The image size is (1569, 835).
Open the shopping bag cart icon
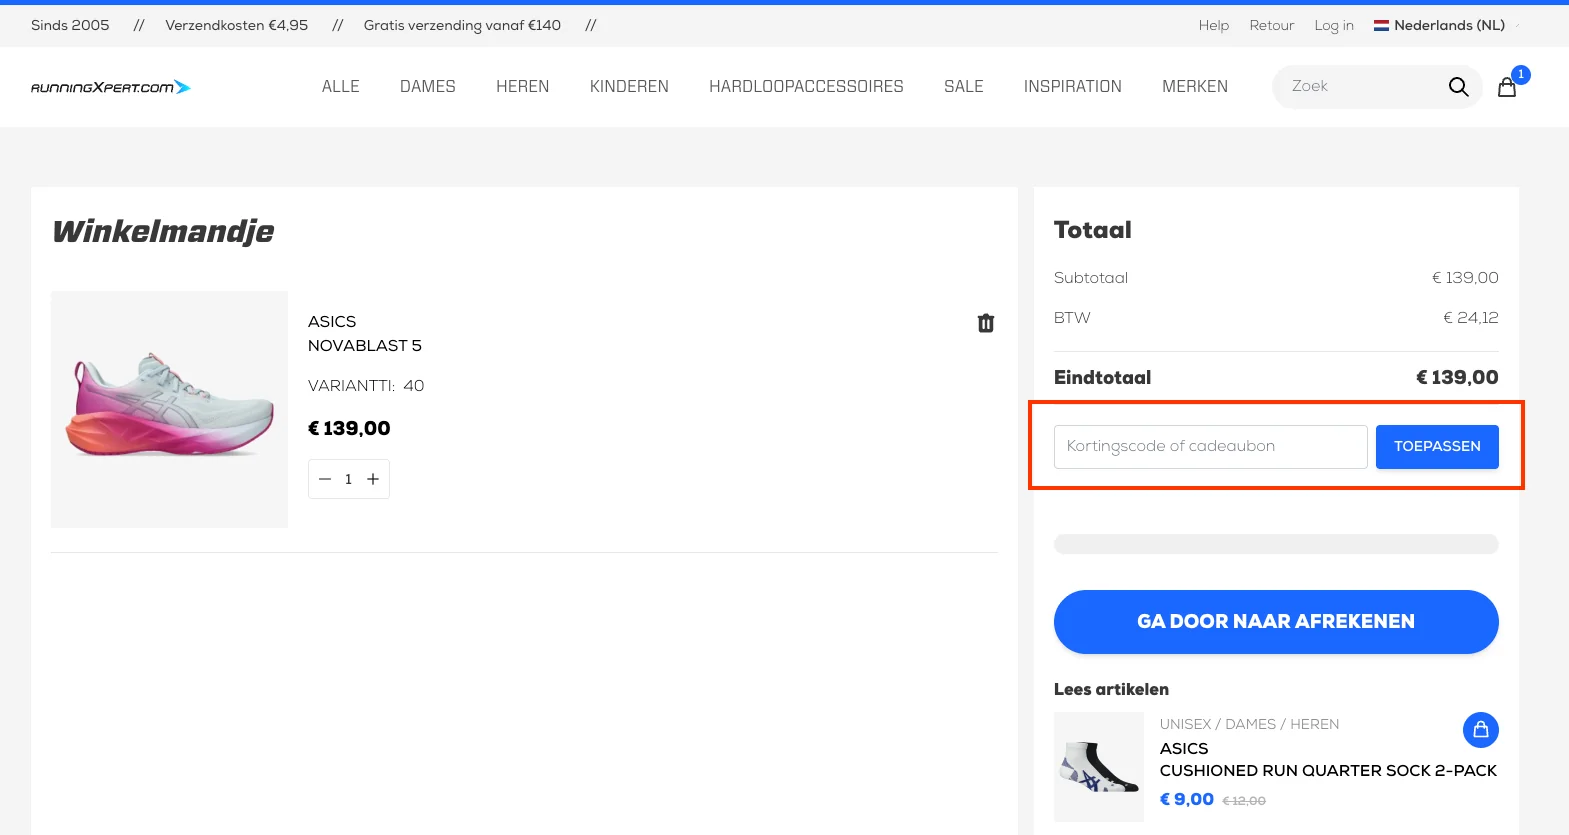click(1507, 87)
